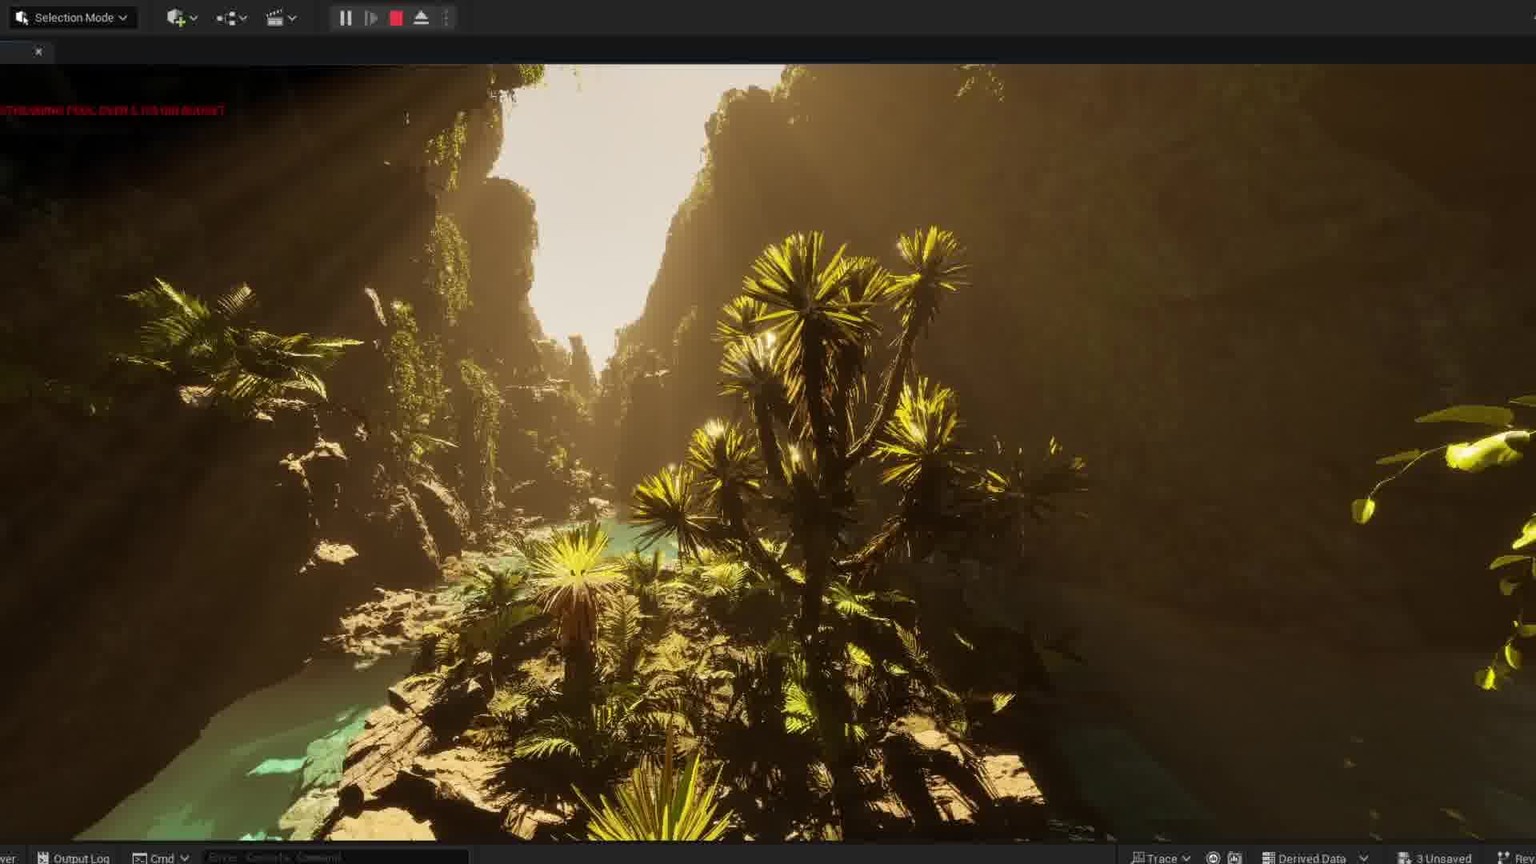Open the Cmd type dropdown
Viewport: 1536px width, 864px height.
click(160, 857)
